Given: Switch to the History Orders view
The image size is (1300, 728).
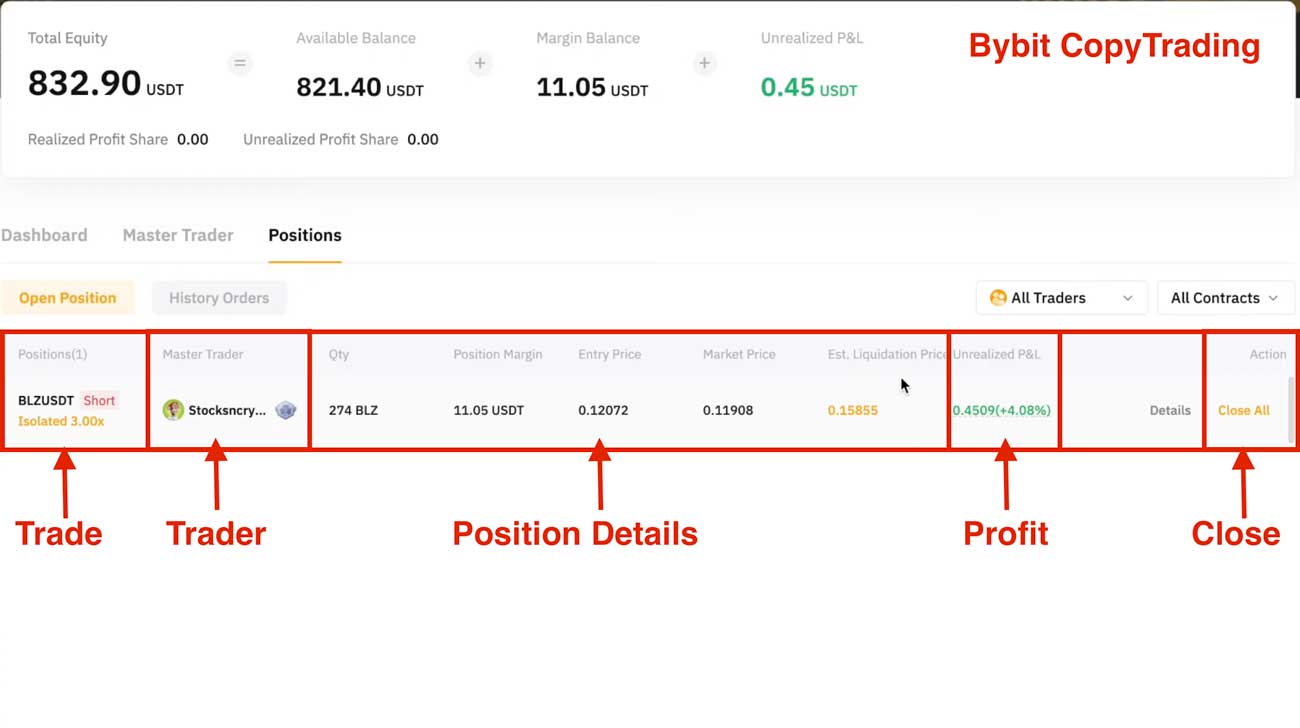Looking at the screenshot, I should click(x=218, y=297).
